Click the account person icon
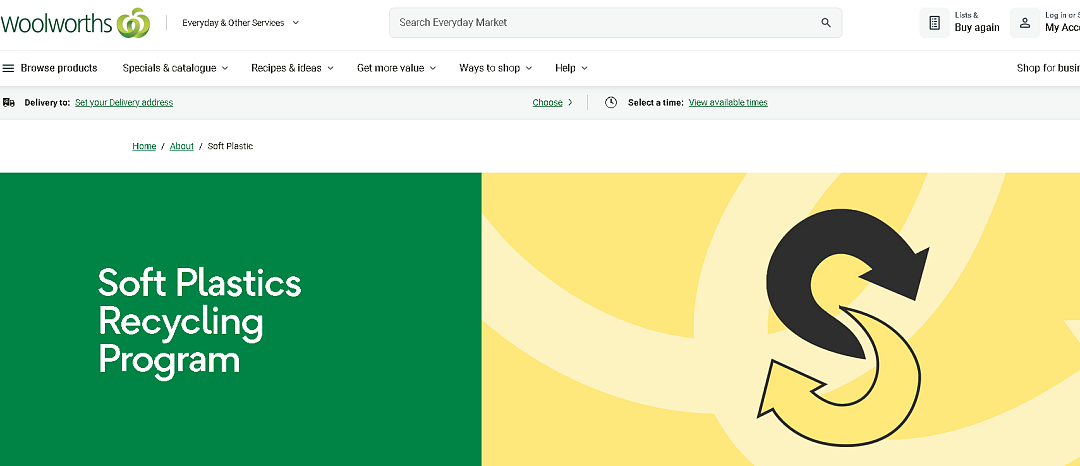 click(x=1024, y=23)
